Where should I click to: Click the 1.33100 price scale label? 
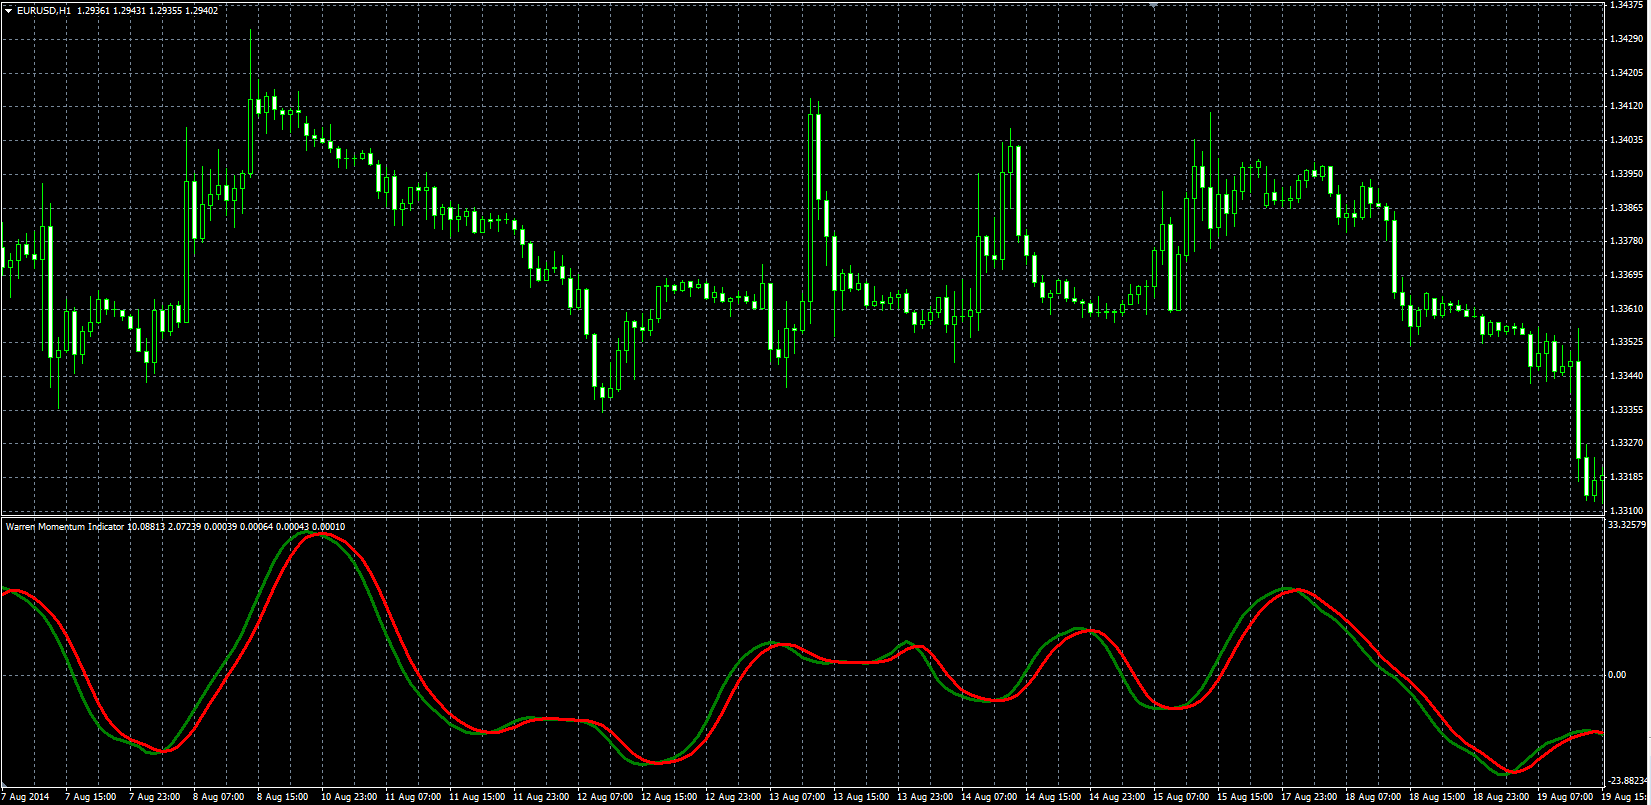[1626, 511]
